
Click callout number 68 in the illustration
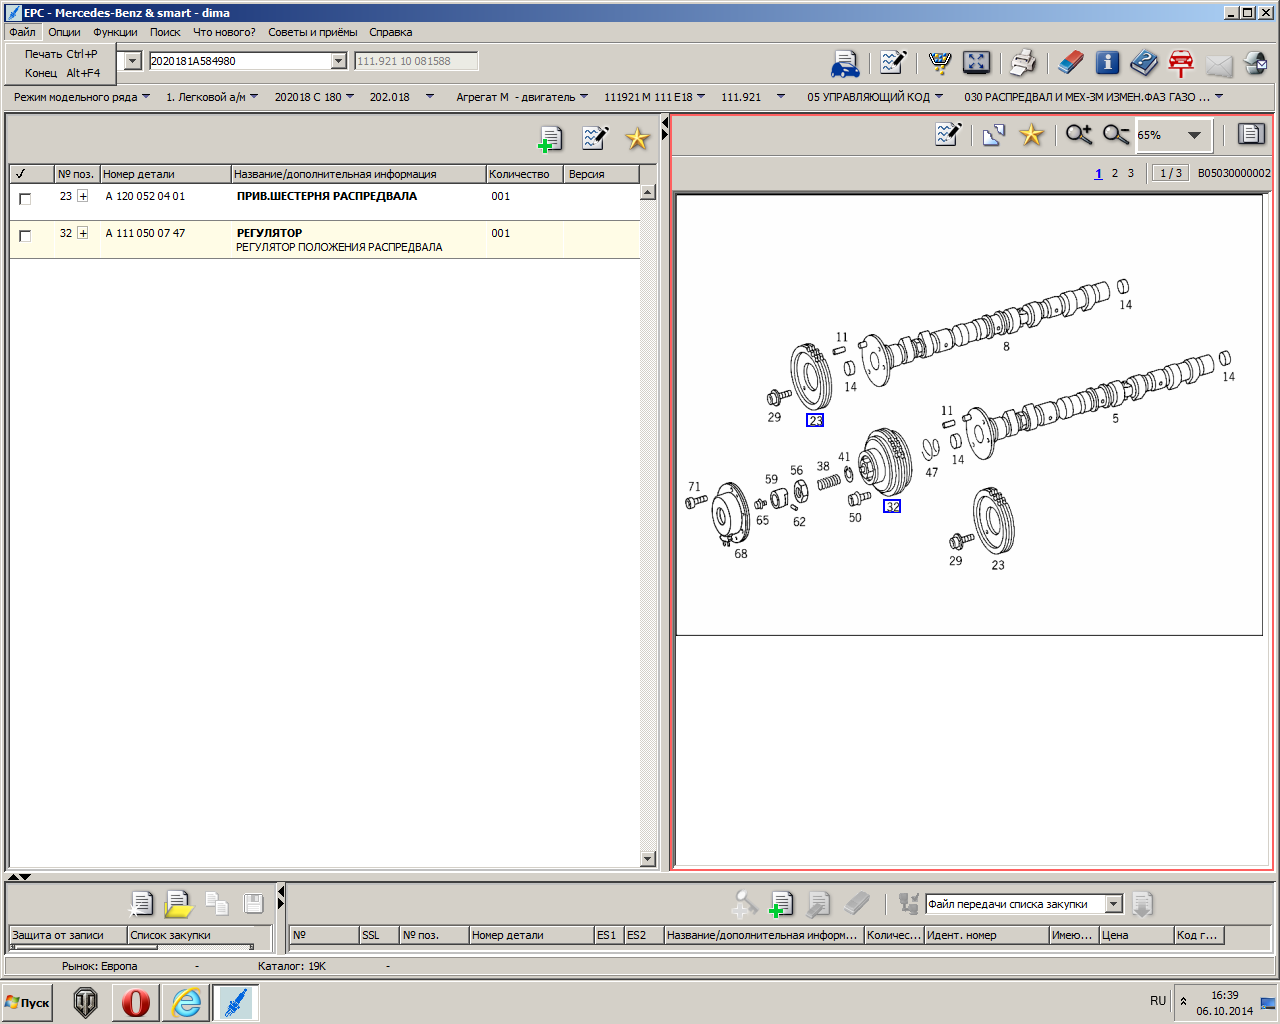pyautogui.click(x=741, y=554)
